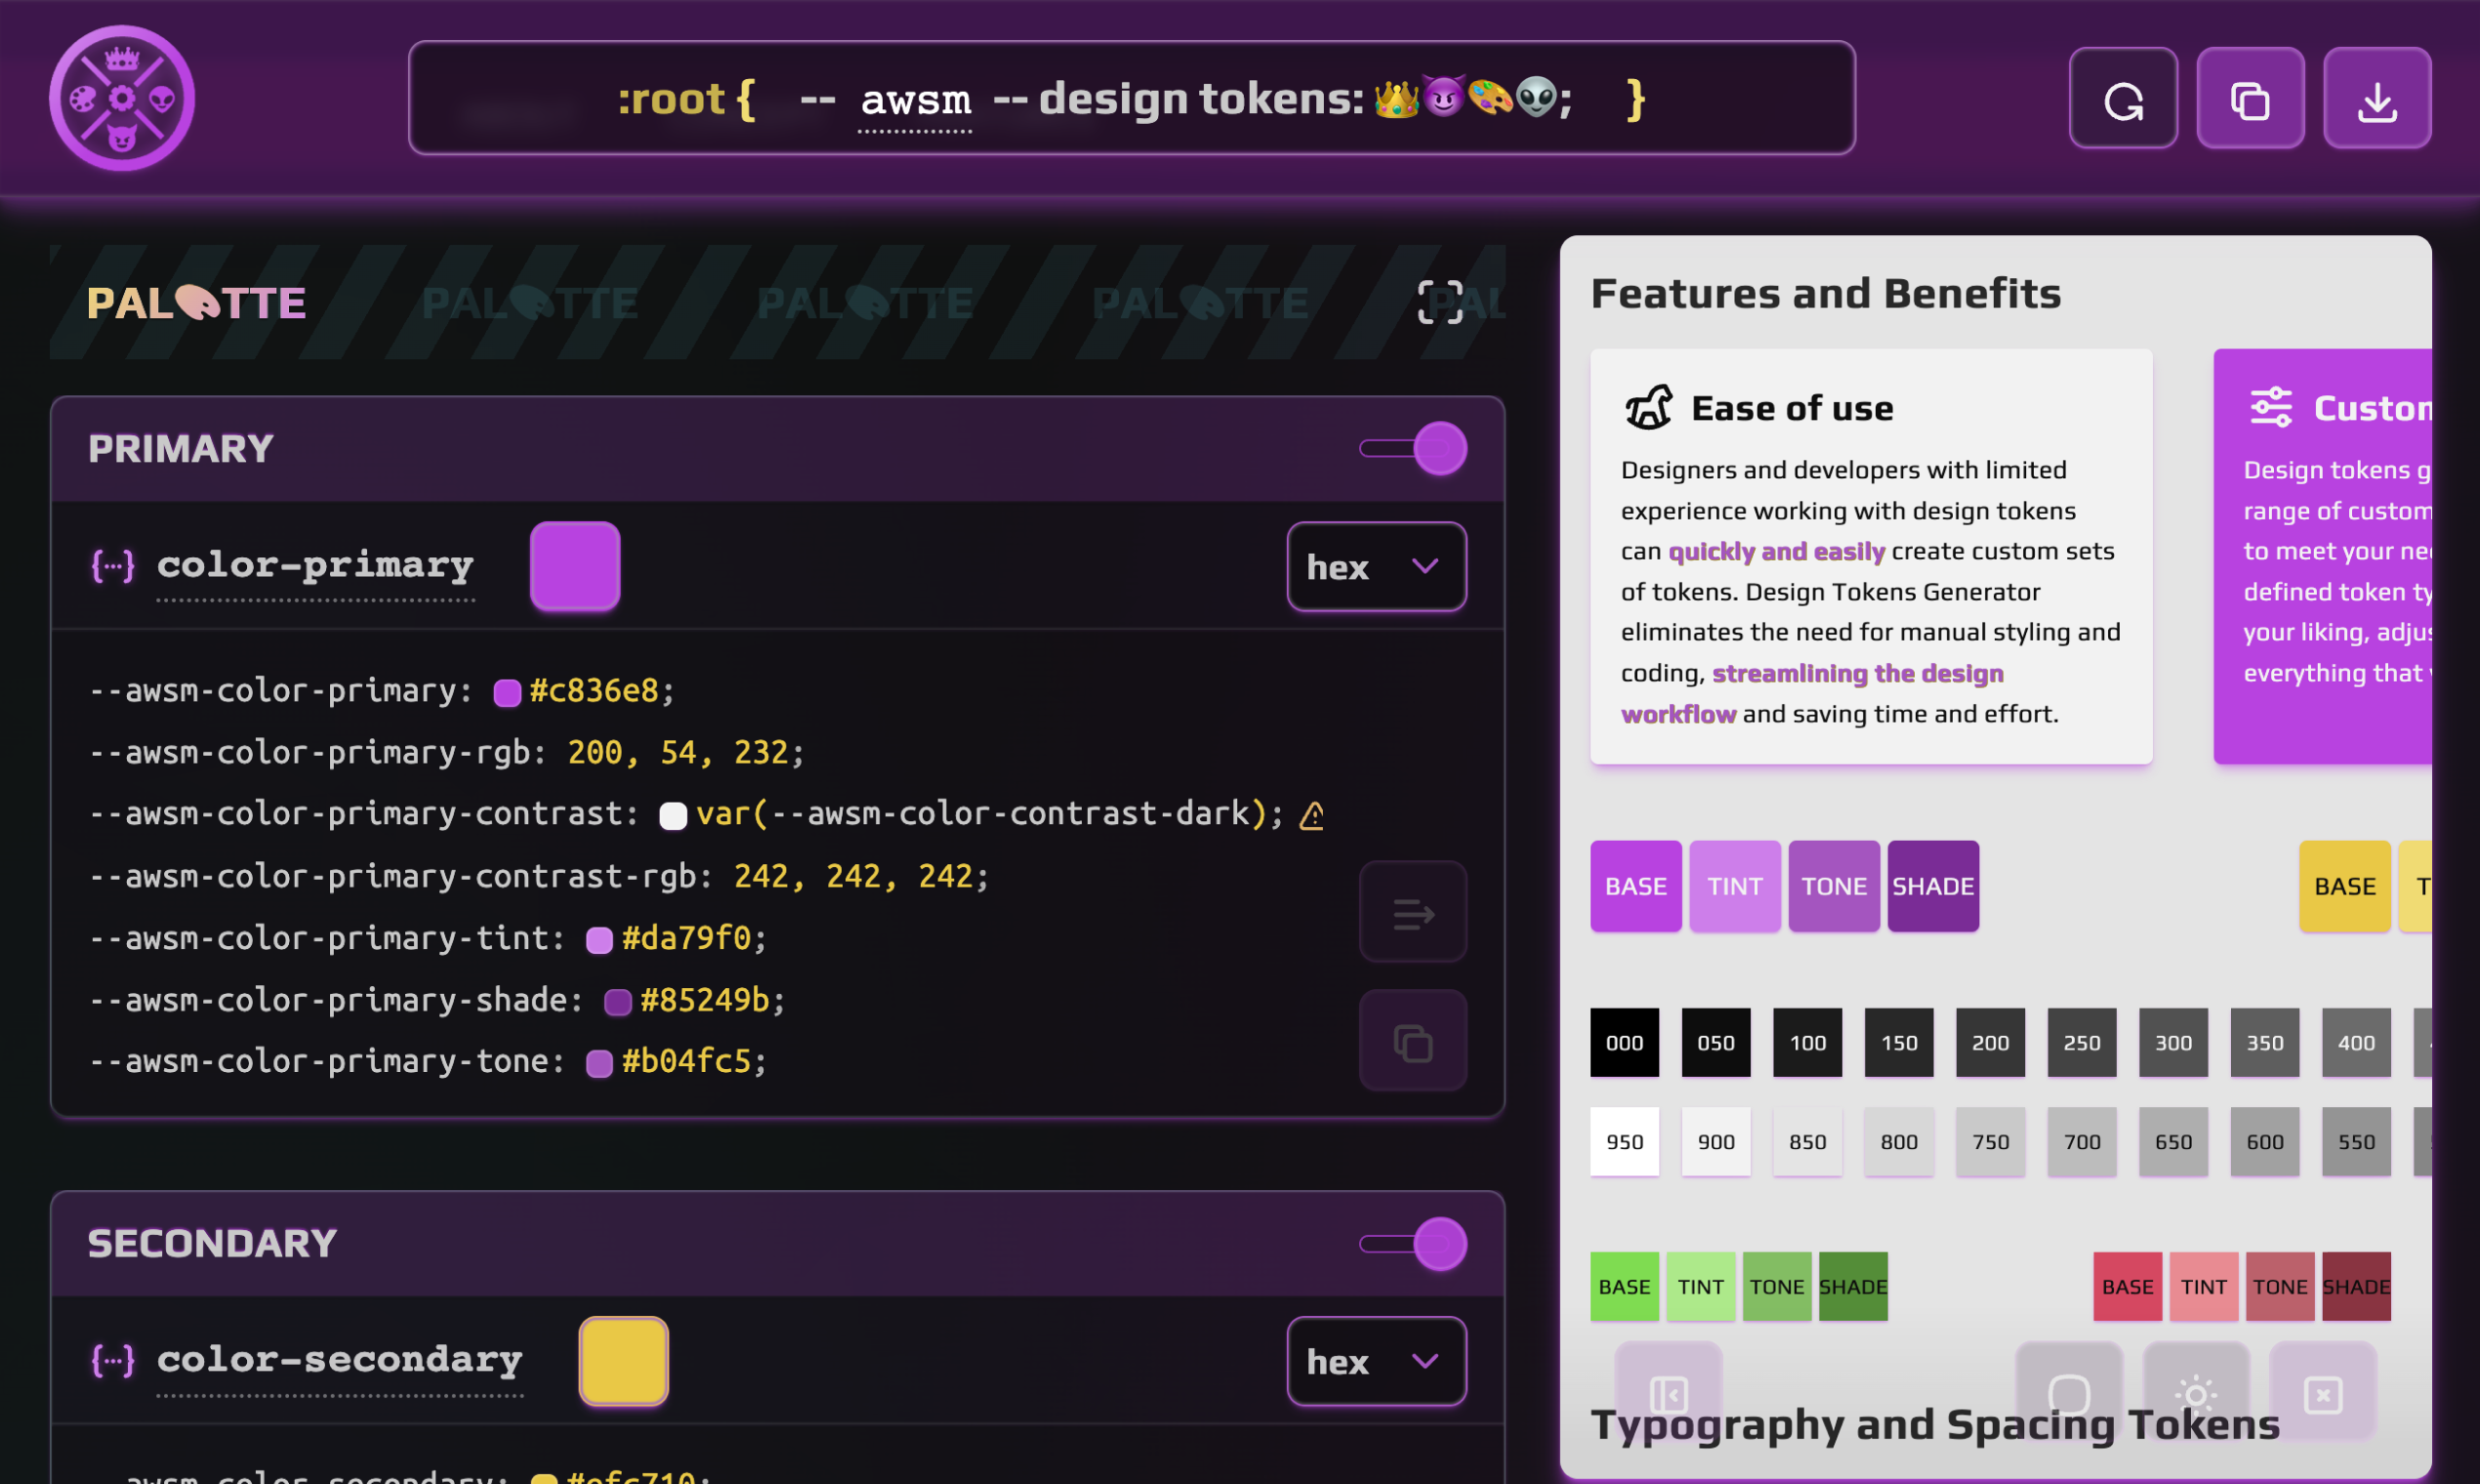2480x1484 pixels.
Task: Click the 'quickly and easily' highlighted text
Action: (1776, 551)
